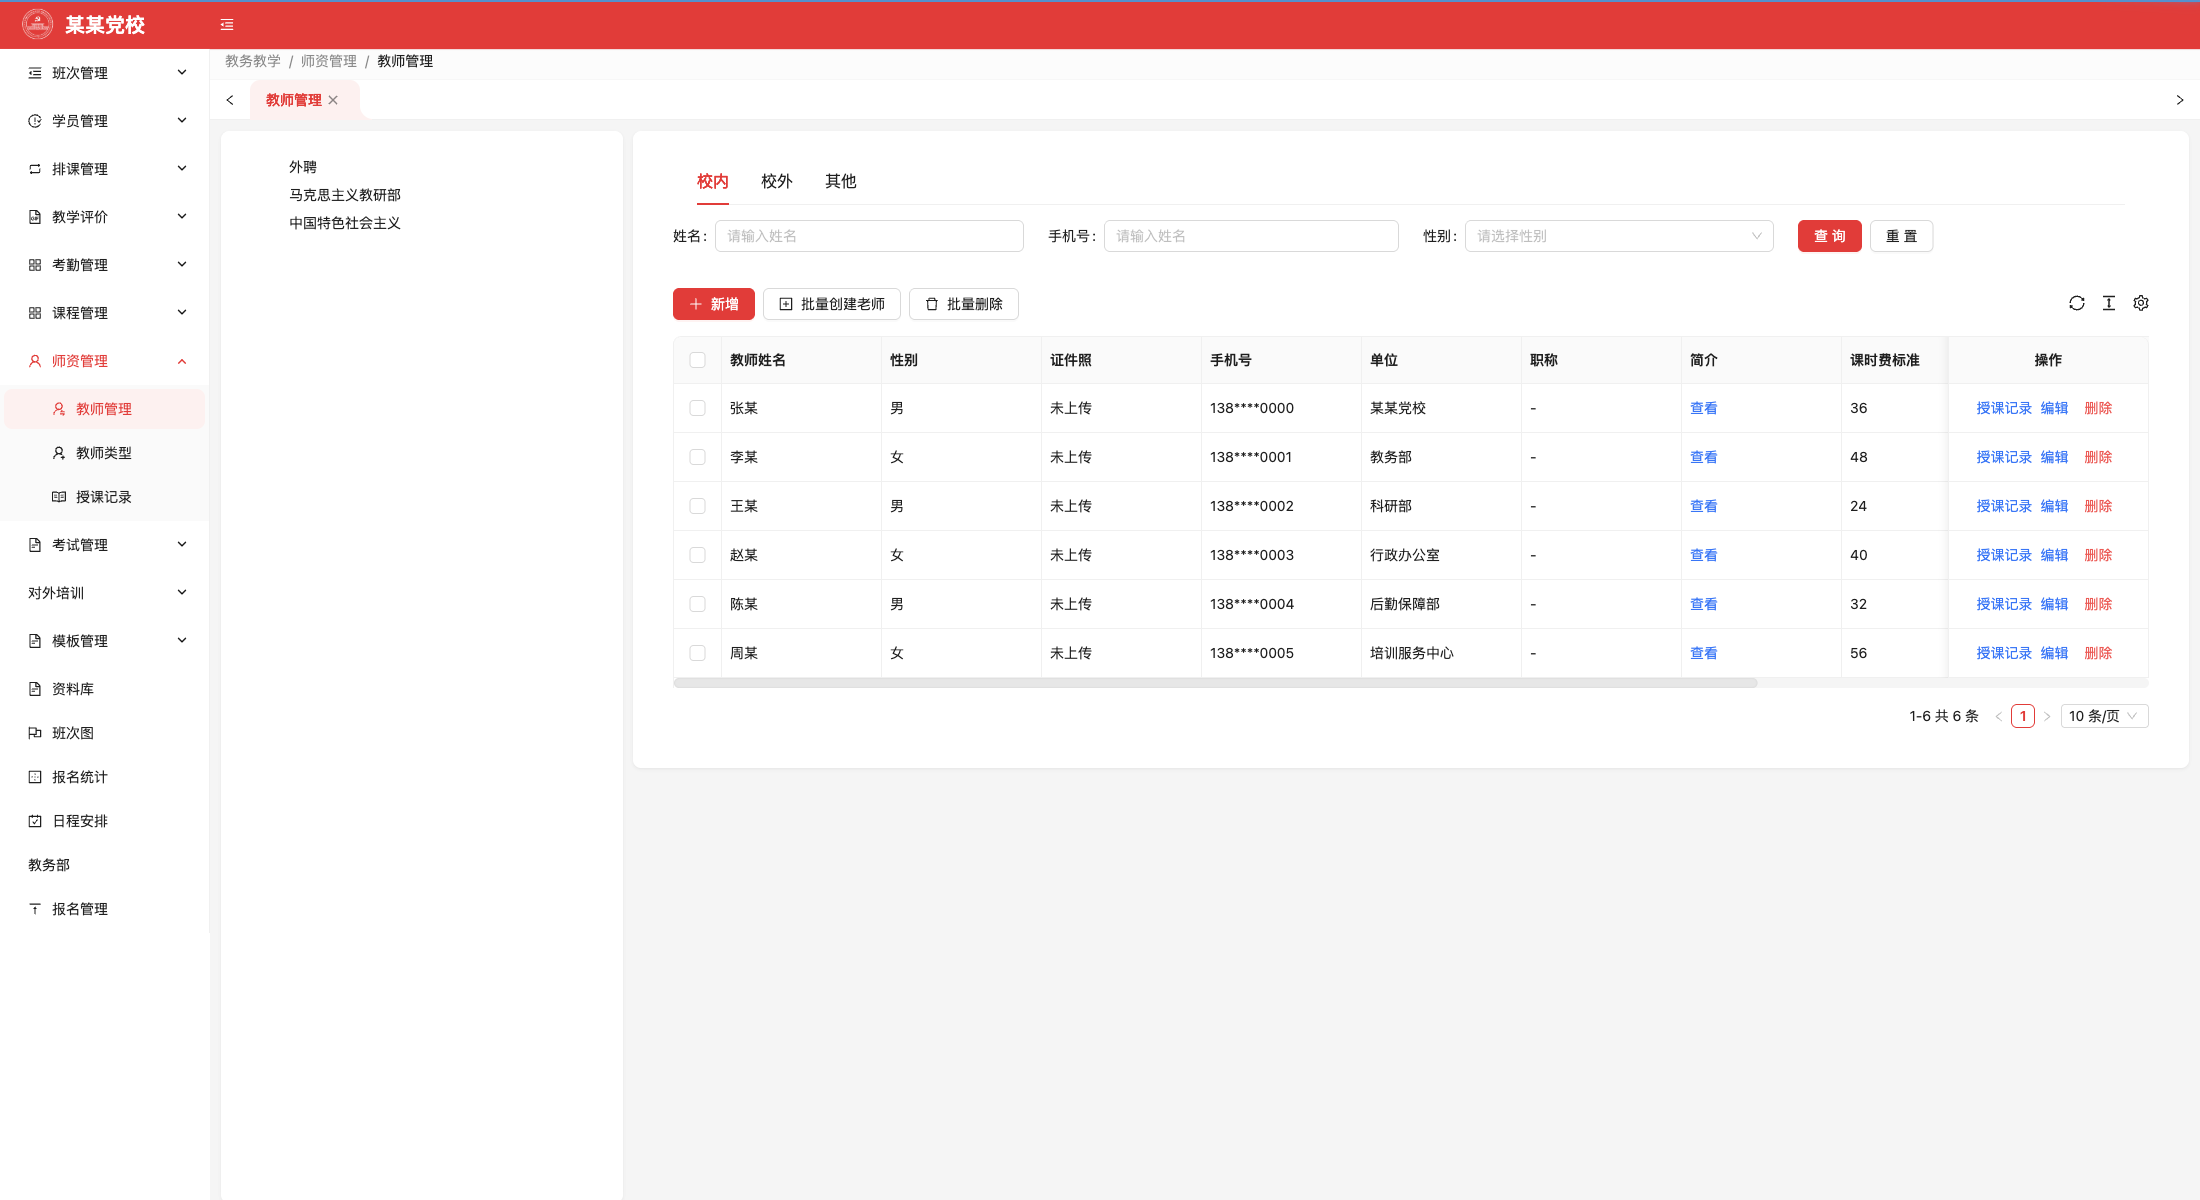Click 批量创建老师 button
Screen dimensions: 2200x1200
832,304
